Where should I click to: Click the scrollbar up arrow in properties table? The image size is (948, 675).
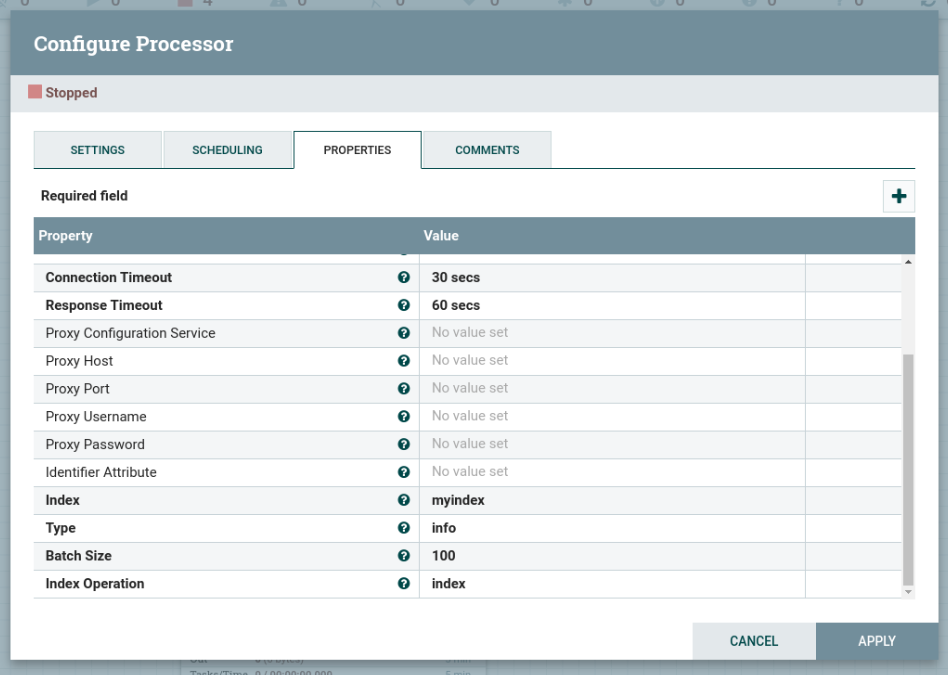[x=908, y=262]
